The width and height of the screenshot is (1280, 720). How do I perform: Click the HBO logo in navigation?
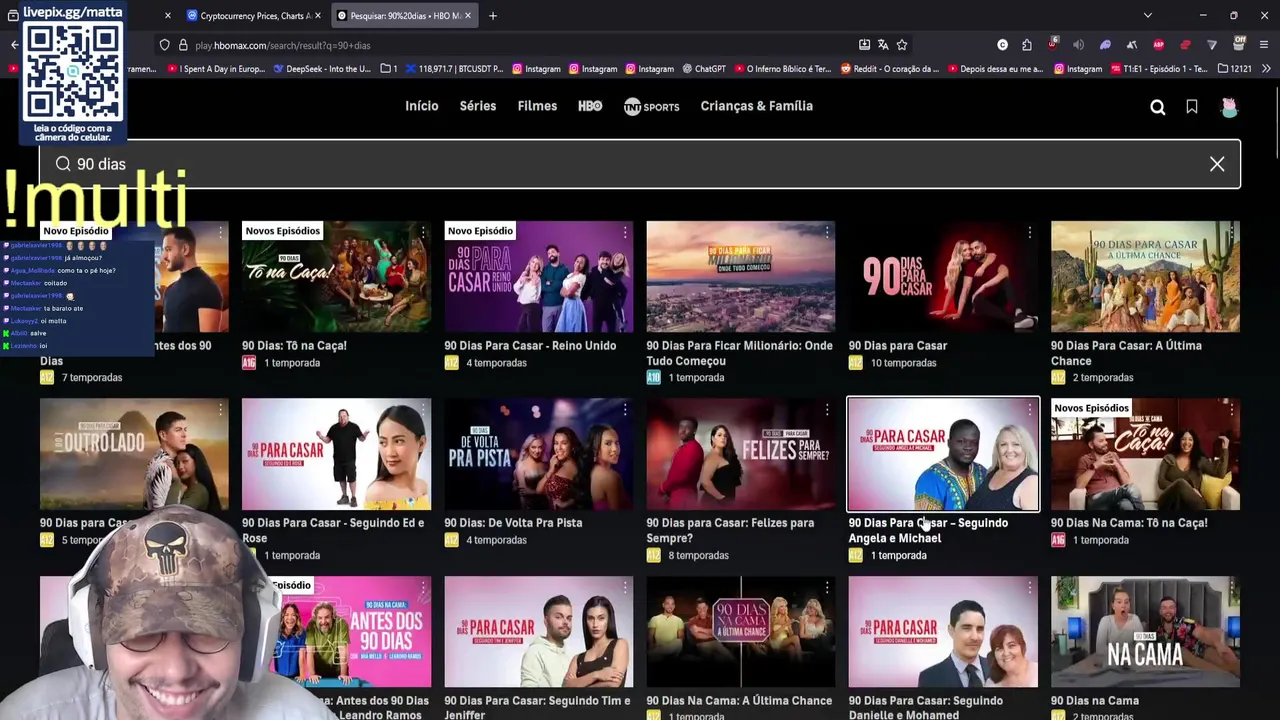point(590,106)
